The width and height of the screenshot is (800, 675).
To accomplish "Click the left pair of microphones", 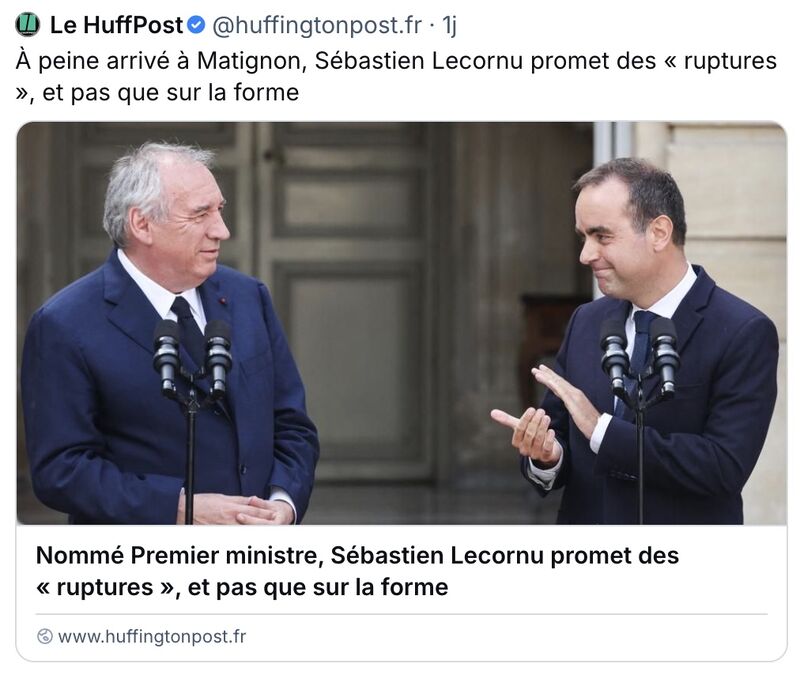I will click(192, 357).
